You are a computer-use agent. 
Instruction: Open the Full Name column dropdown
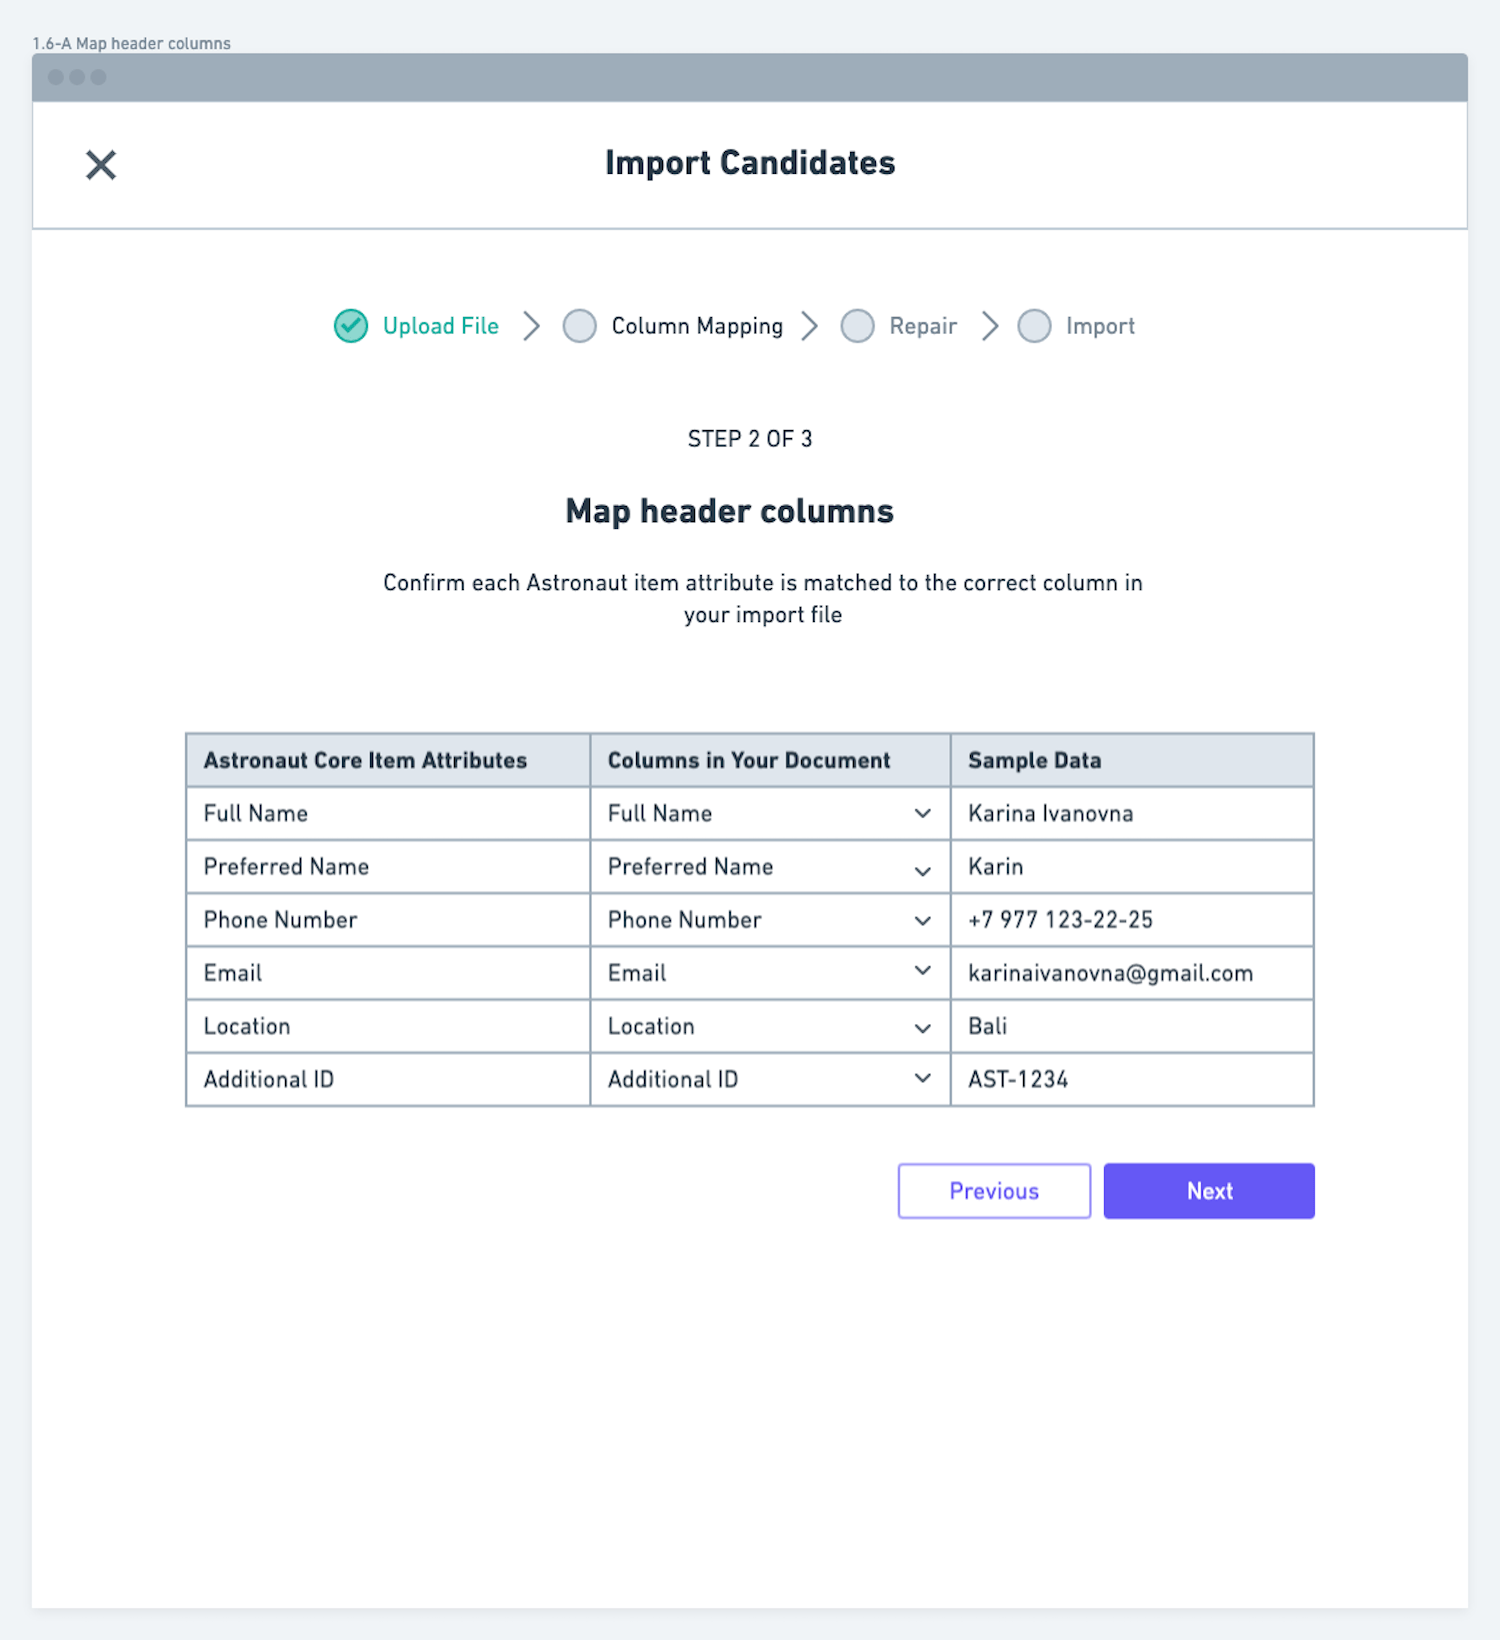(x=921, y=813)
